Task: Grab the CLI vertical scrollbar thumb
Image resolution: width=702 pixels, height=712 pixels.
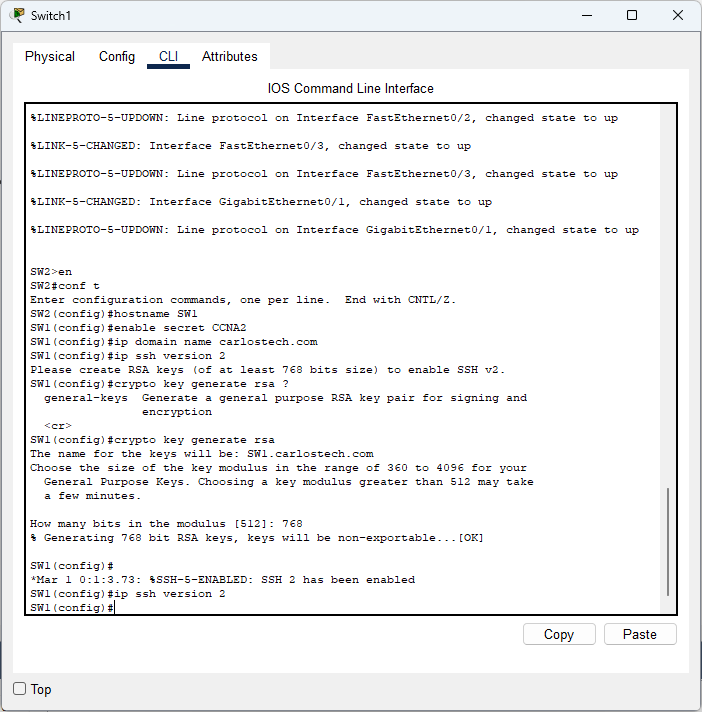Action: pyautogui.click(x=668, y=542)
